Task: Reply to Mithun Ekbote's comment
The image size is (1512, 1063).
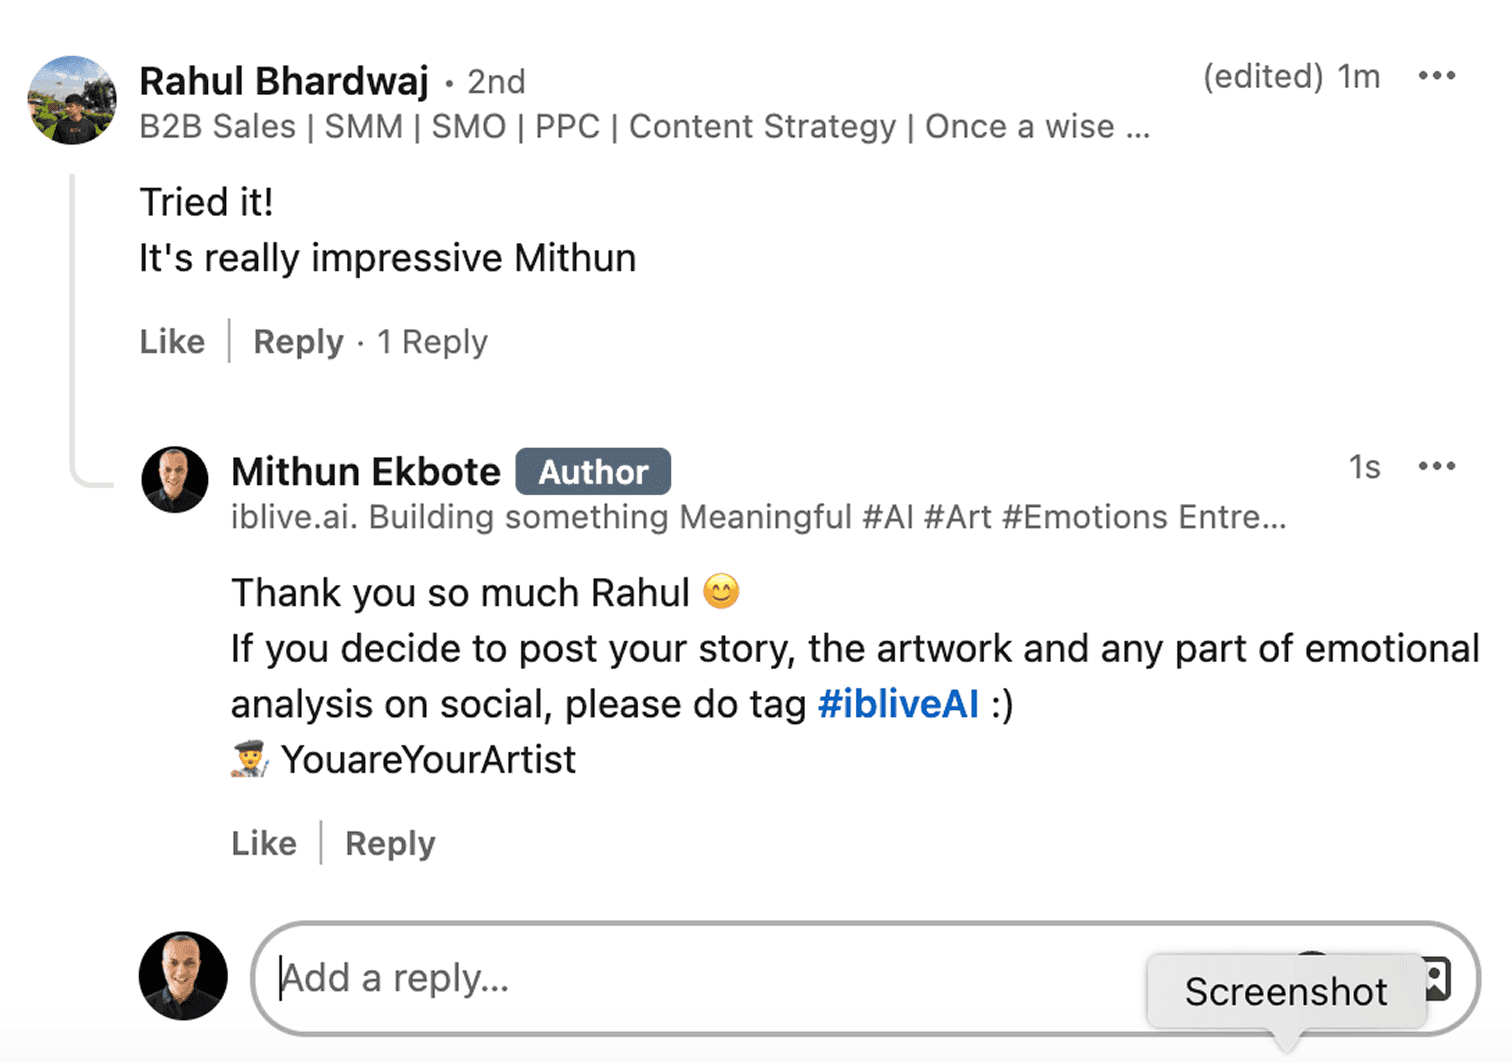Action: click(x=390, y=843)
